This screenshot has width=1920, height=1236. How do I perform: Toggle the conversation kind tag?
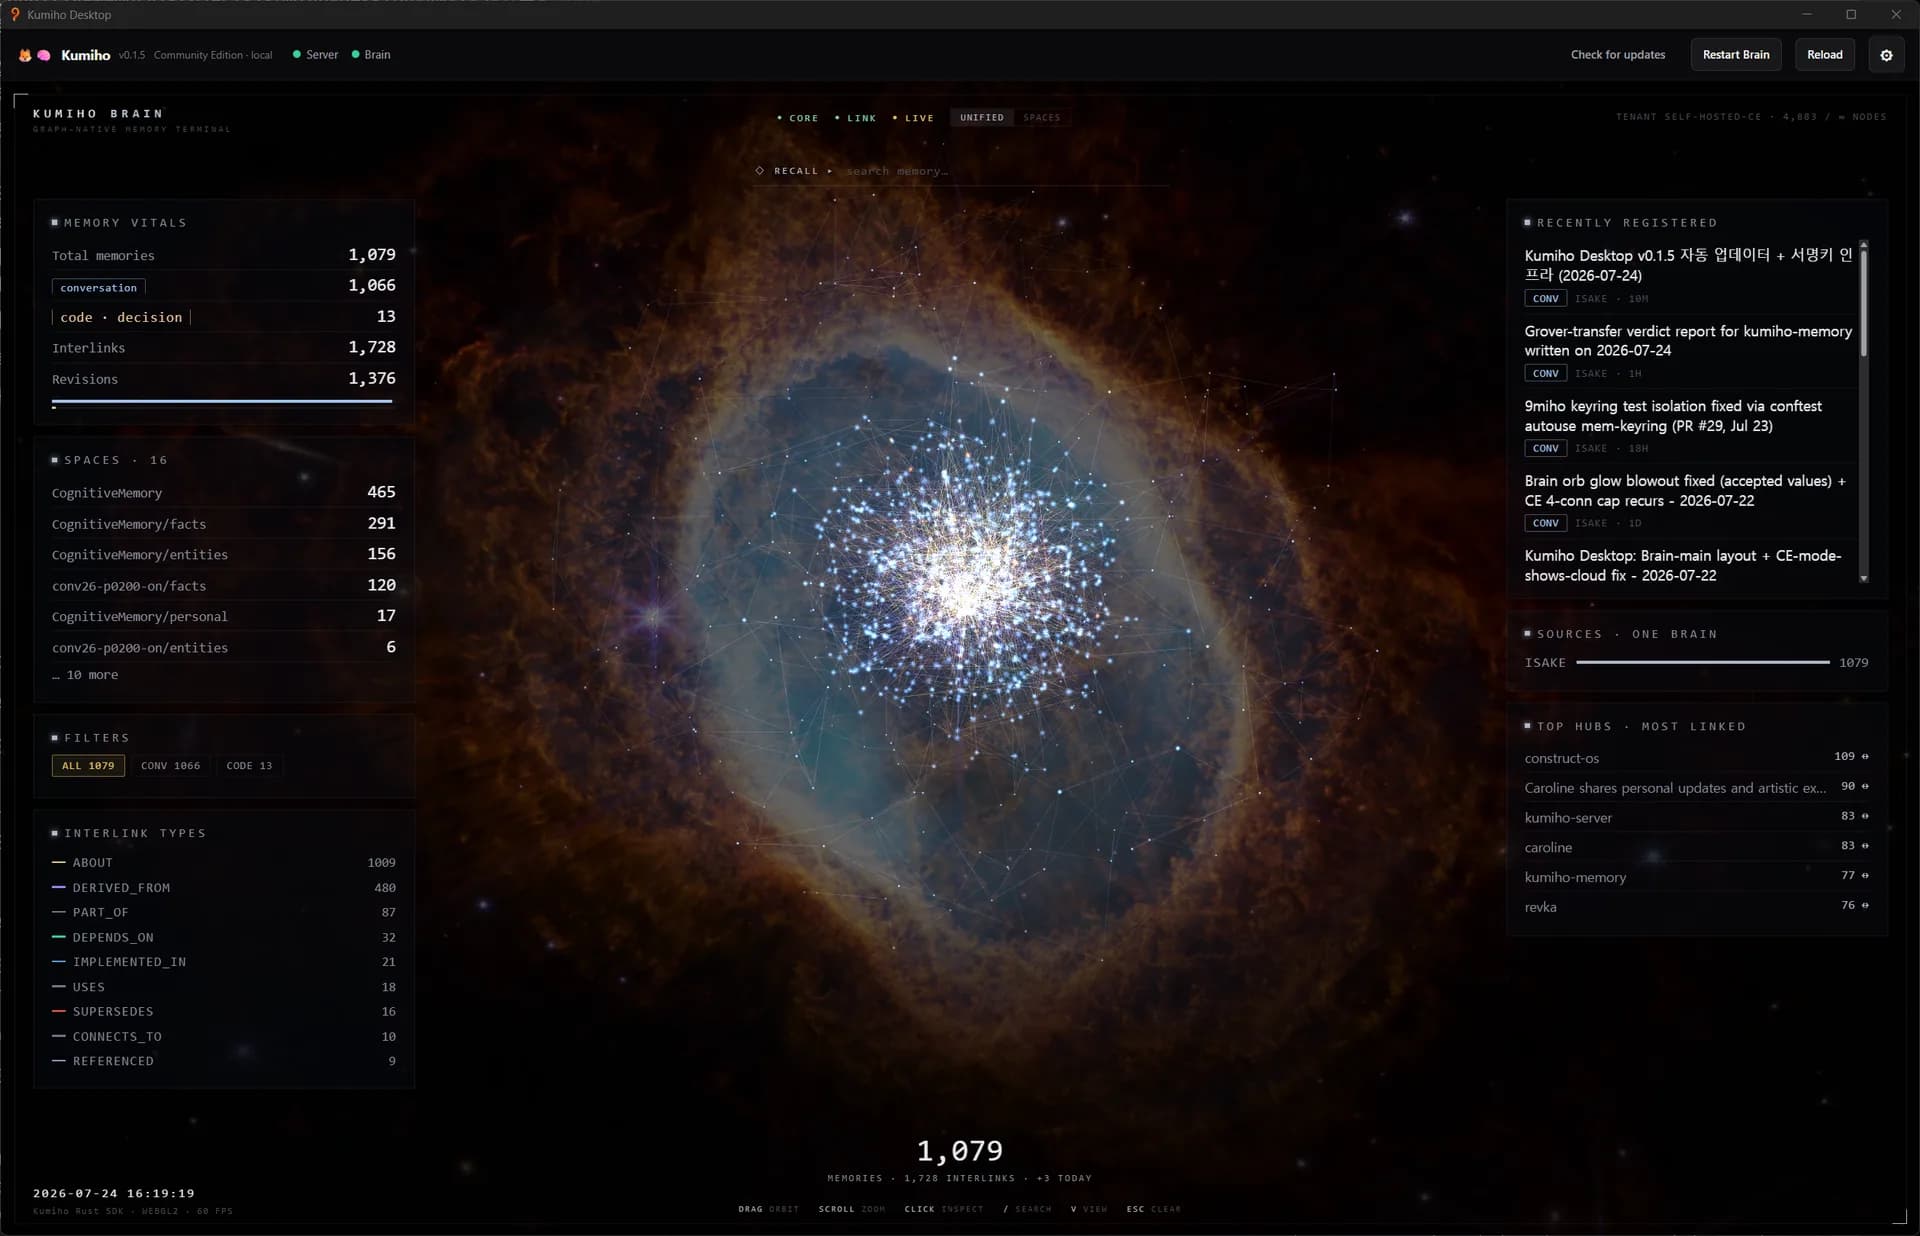pos(99,288)
